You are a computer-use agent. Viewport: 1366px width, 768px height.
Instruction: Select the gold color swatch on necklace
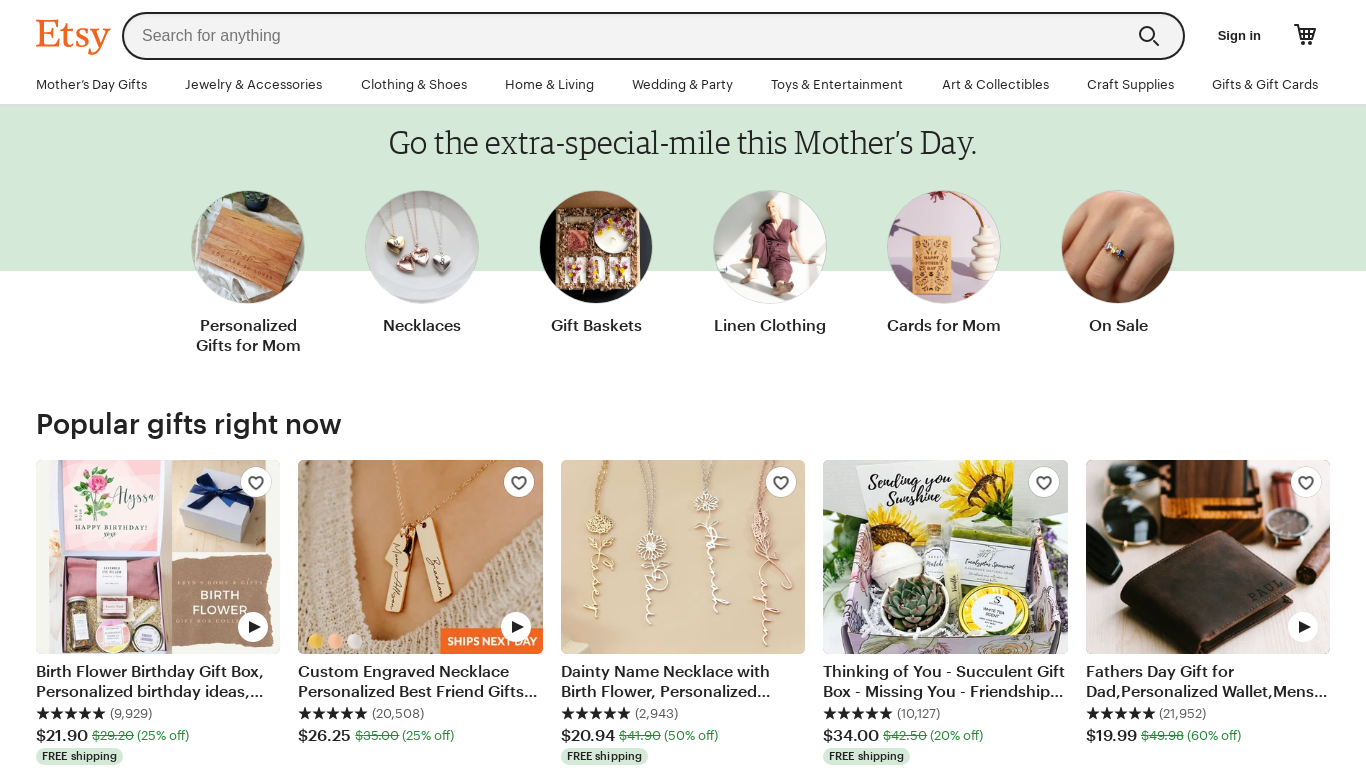tap(315, 641)
